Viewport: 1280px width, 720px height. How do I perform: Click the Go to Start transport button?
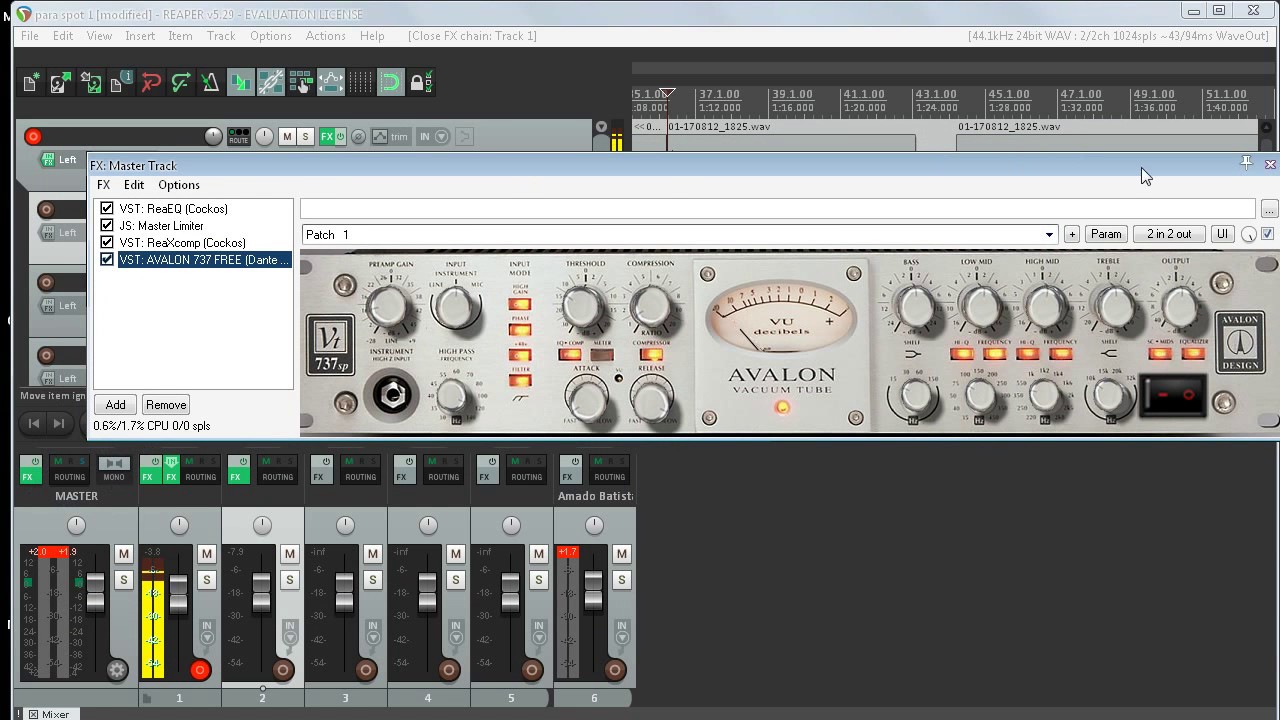point(33,423)
